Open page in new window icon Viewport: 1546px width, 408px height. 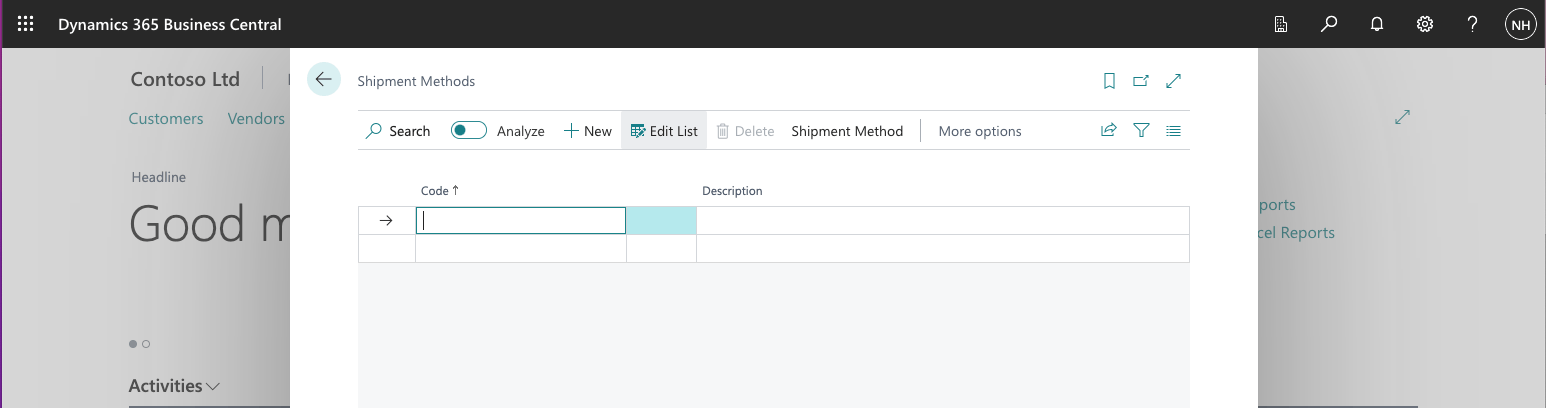1141,81
